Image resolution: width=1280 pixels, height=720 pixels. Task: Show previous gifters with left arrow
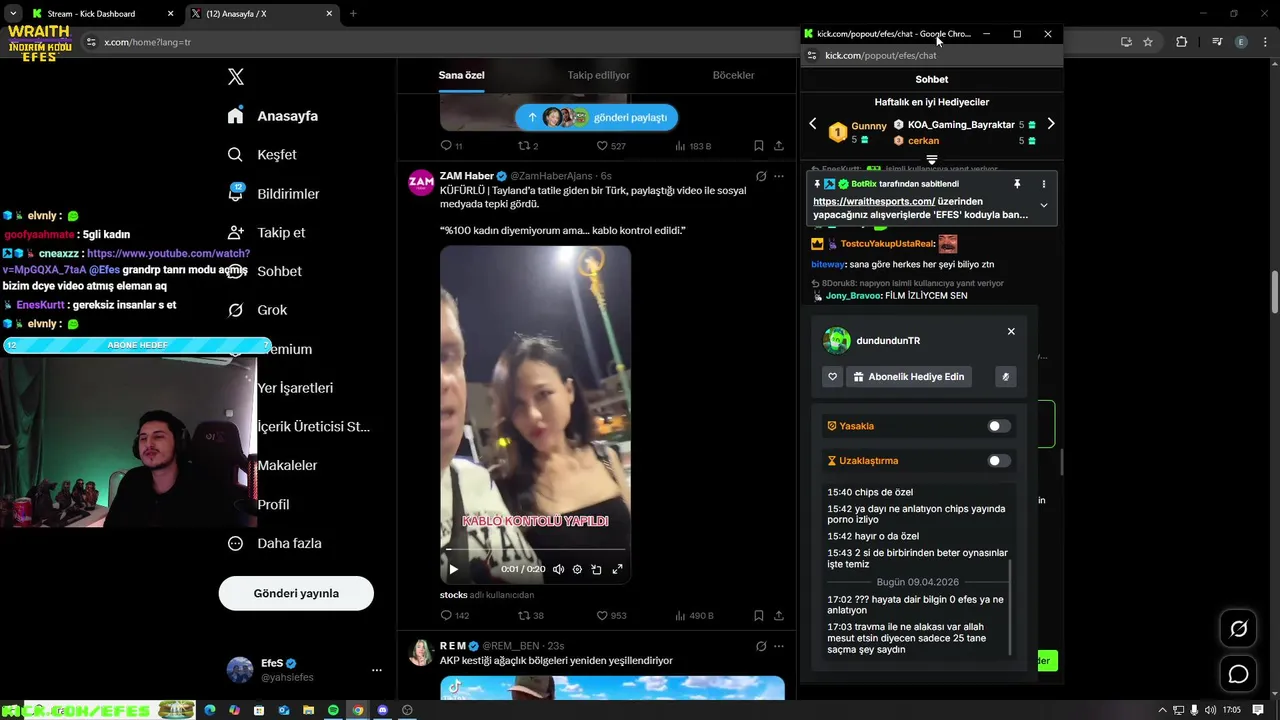coord(813,124)
